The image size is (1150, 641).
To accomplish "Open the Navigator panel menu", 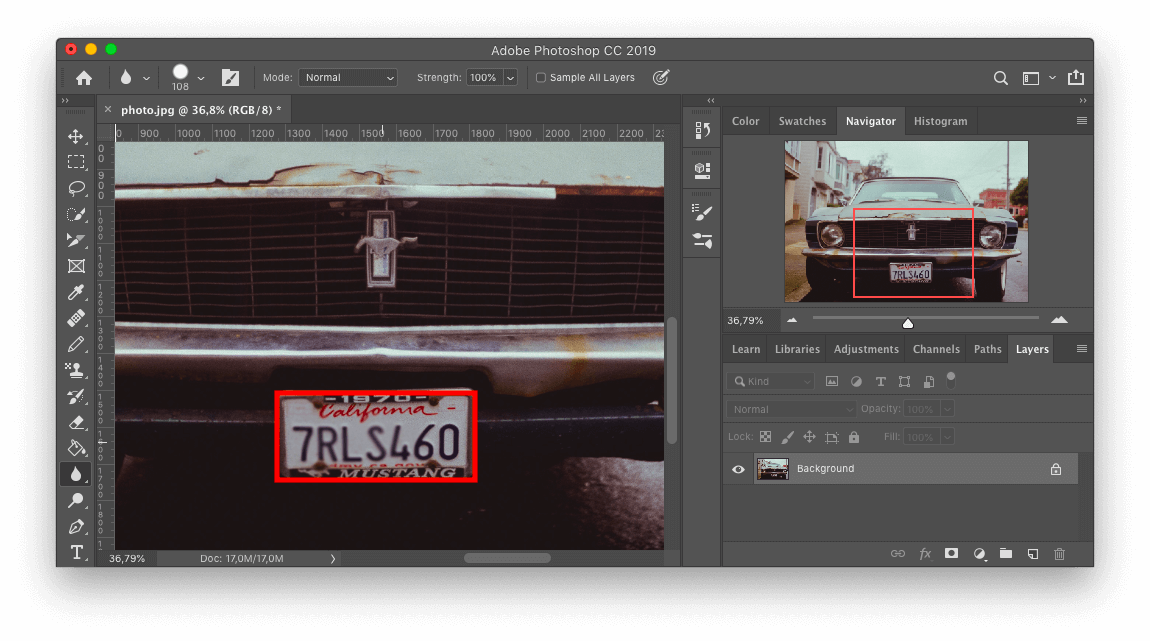I will (x=1082, y=121).
